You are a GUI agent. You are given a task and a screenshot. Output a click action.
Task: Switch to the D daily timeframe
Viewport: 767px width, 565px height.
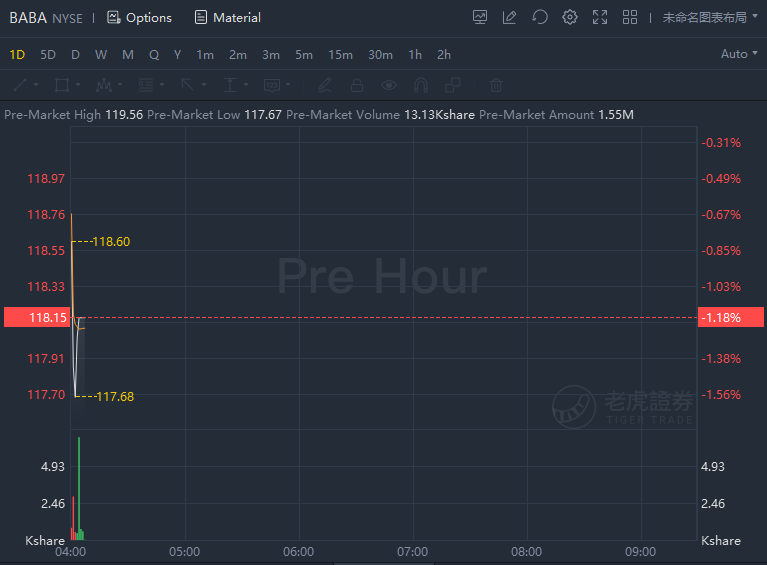(x=75, y=54)
